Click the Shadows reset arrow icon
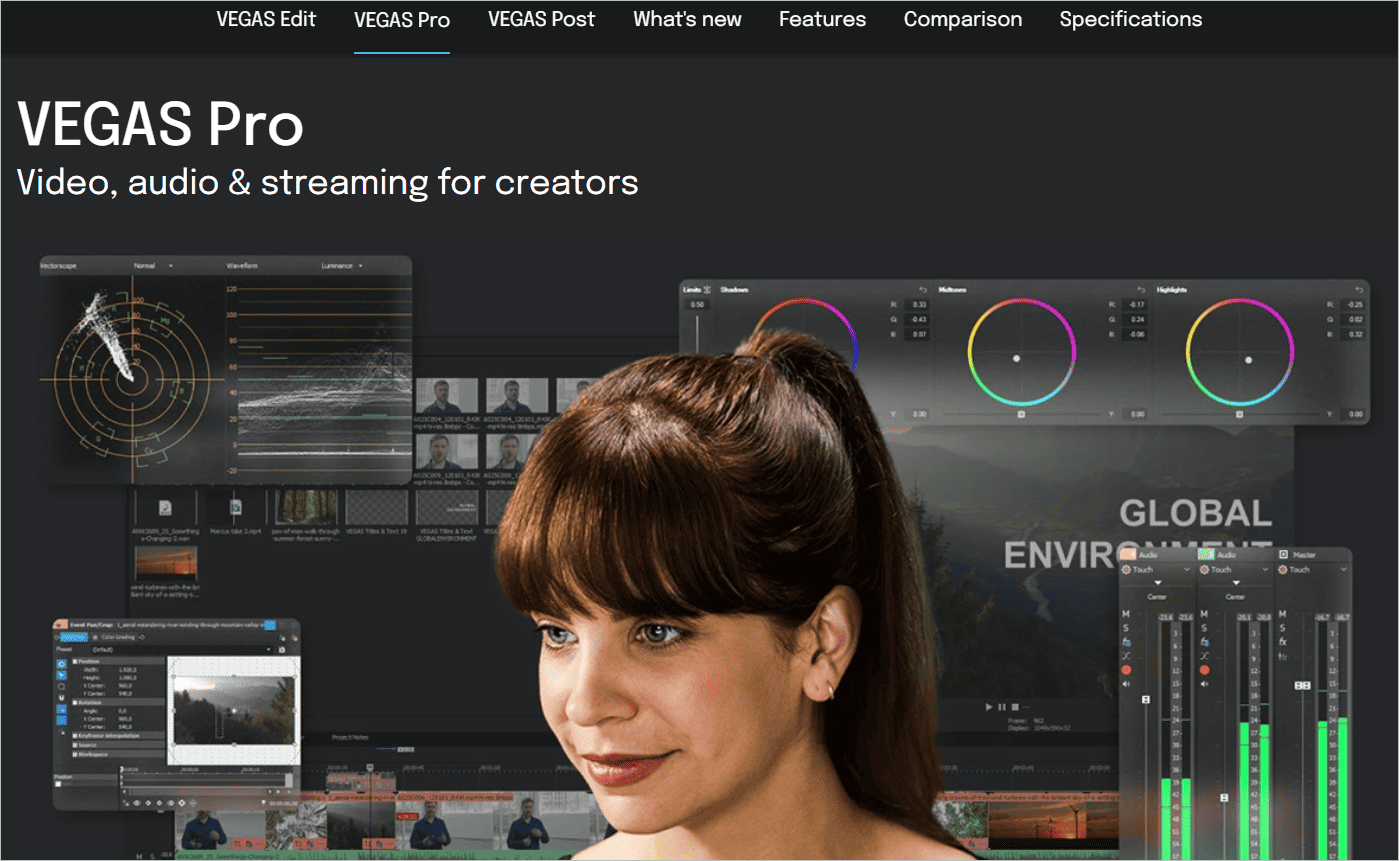1399x861 pixels. (920, 289)
